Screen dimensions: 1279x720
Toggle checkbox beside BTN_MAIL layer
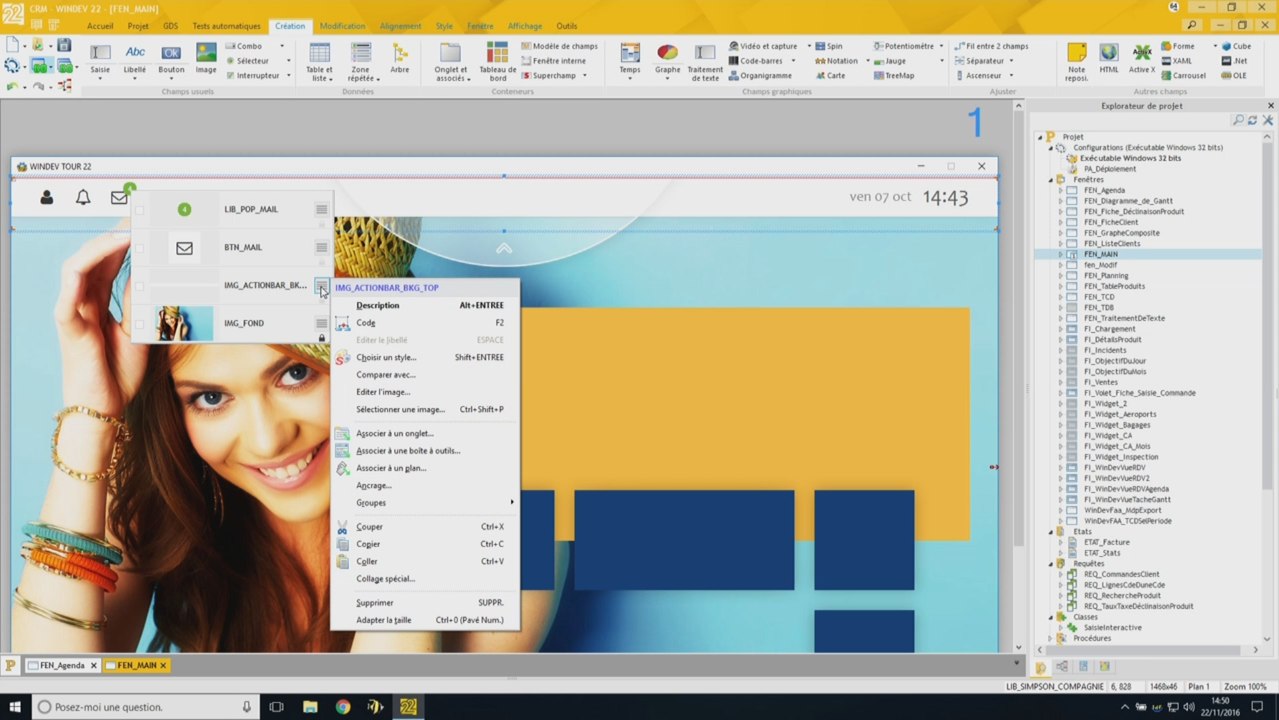tap(139, 248)
